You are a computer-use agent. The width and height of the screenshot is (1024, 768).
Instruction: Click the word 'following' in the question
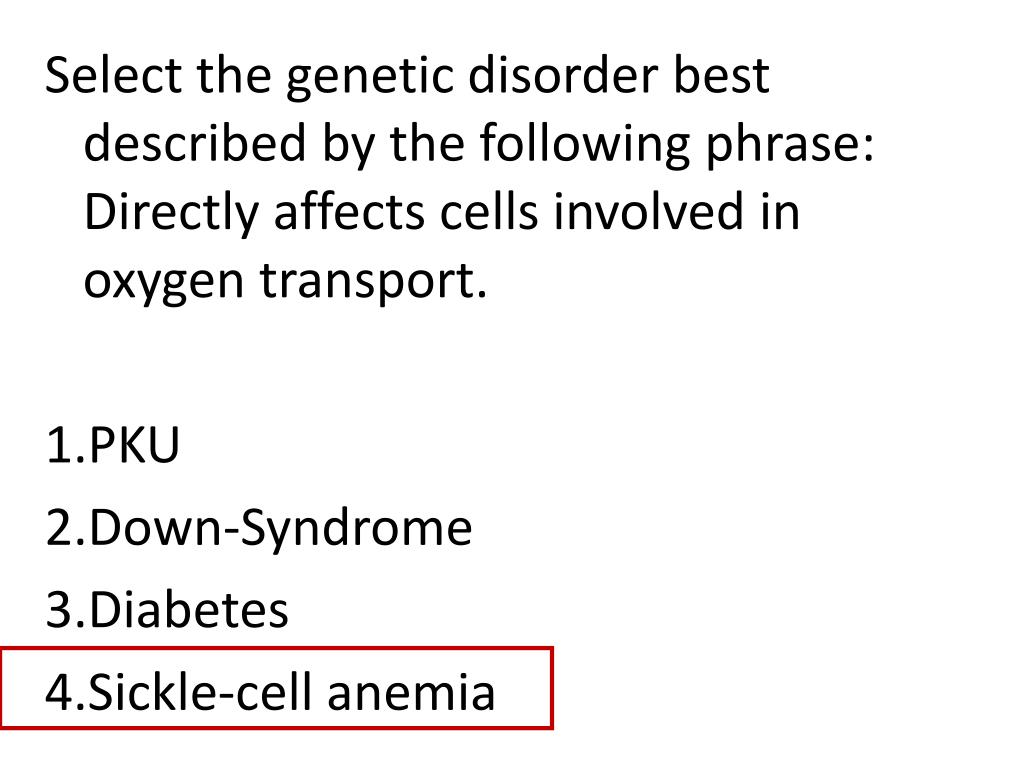coord(584,146)
